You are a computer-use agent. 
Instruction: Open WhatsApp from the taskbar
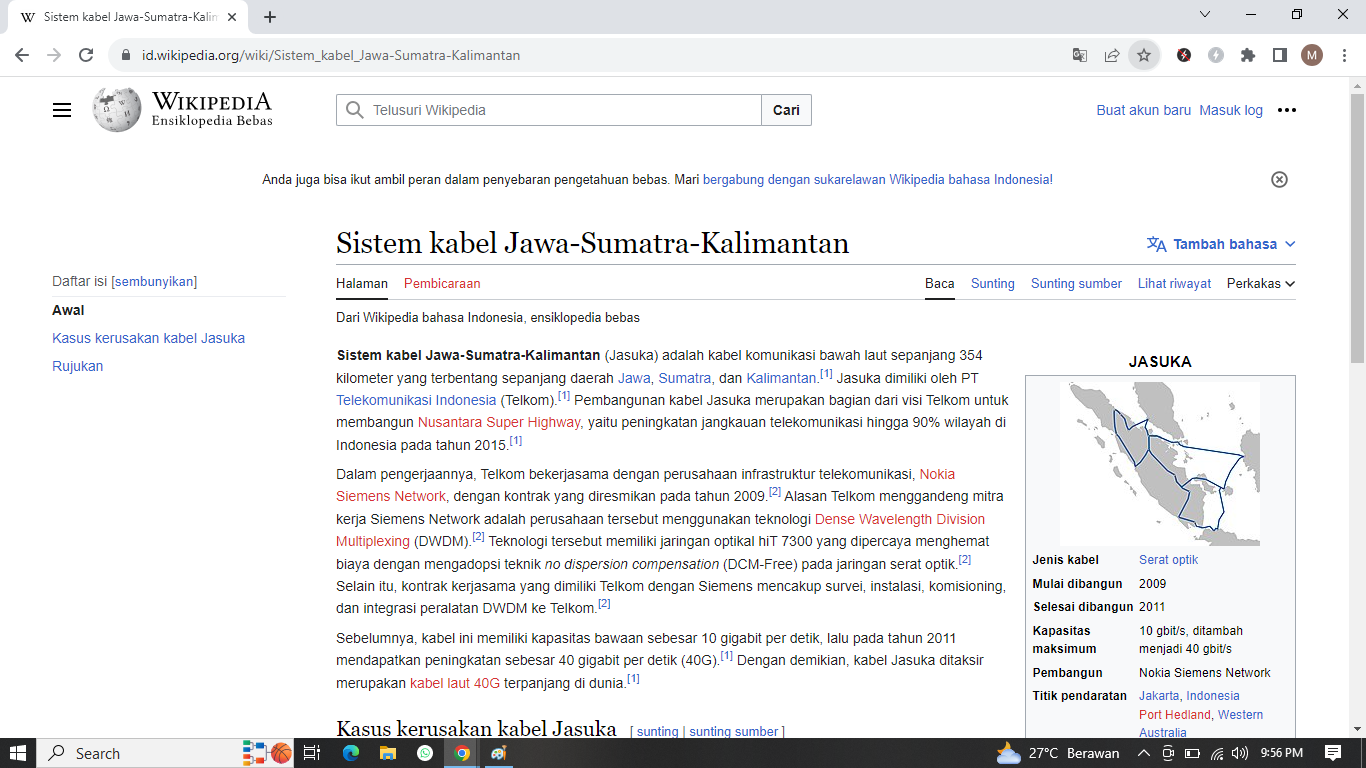click(425, 753)
